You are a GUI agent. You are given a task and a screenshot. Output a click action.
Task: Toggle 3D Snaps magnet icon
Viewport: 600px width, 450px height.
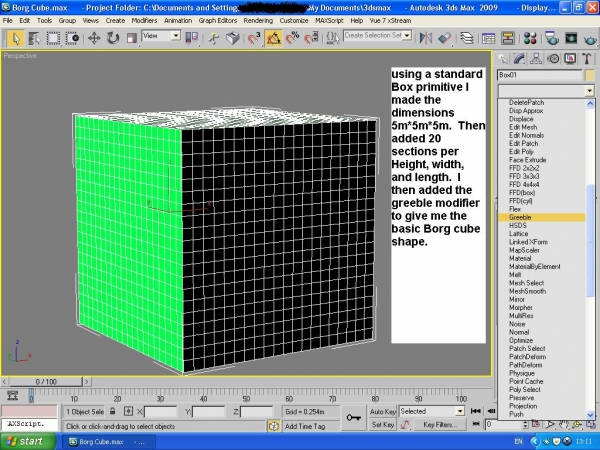(254, 38)
